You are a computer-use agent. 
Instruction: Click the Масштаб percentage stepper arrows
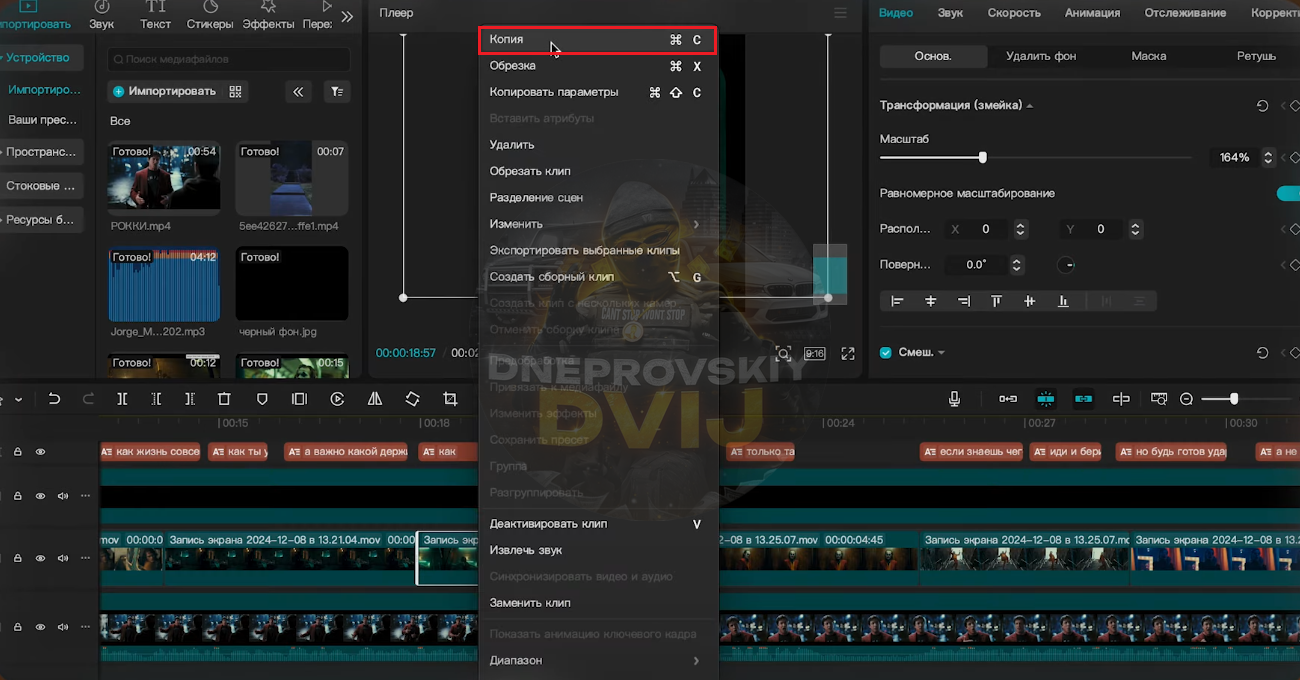click(1268, 158)
